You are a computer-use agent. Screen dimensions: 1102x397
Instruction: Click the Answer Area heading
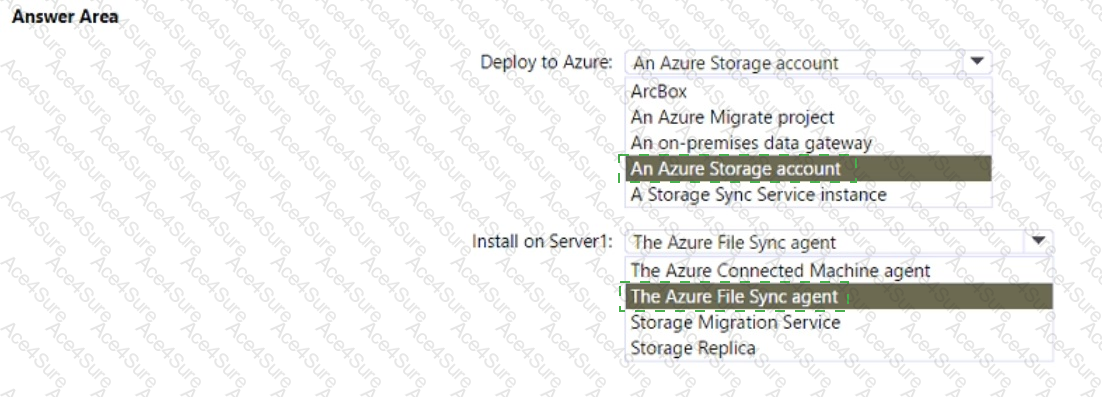tap(65, 18)
